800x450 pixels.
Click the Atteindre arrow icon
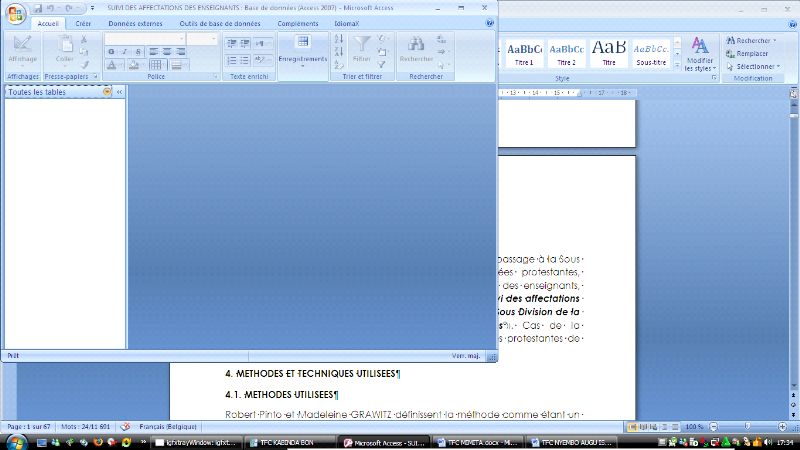click(443, 52)
